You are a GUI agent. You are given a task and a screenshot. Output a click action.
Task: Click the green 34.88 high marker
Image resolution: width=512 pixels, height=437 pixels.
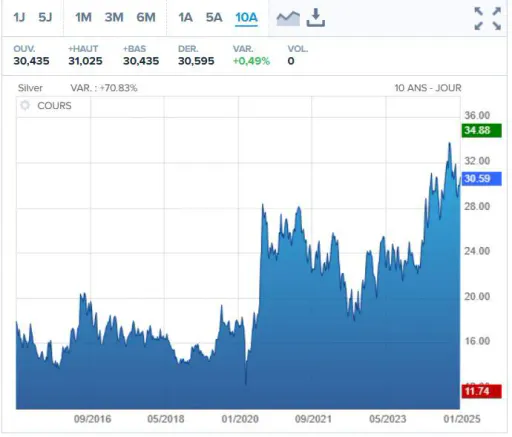pyautogui.click(x=481, y=130)
